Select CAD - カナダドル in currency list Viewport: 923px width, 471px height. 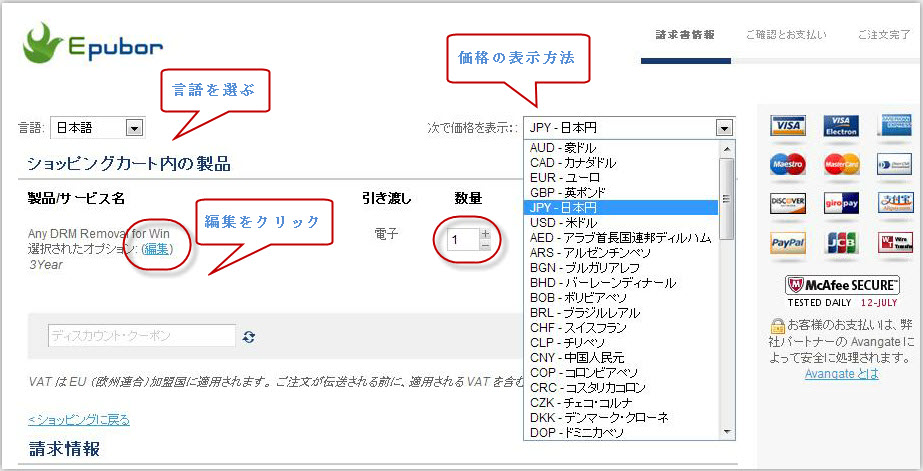622,162
